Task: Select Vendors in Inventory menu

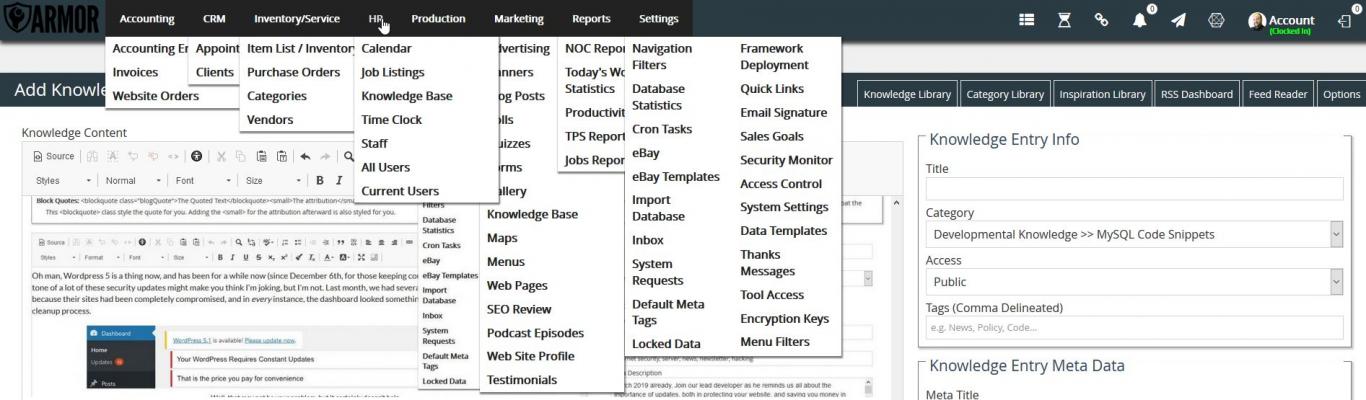Action: [270, 120]
